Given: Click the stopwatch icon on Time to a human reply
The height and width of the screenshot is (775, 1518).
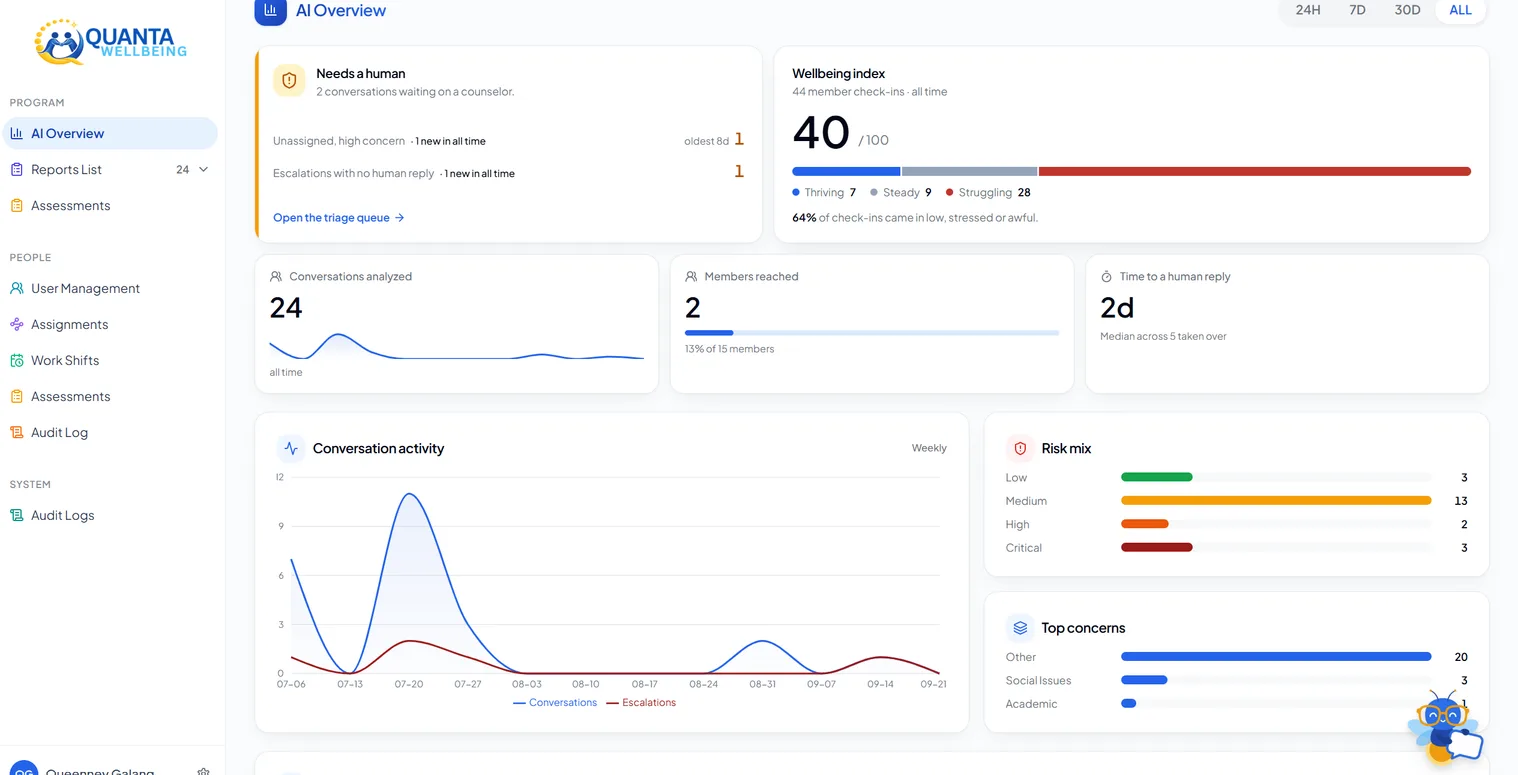Looking at the screenshot, I should coord(1107,277).
